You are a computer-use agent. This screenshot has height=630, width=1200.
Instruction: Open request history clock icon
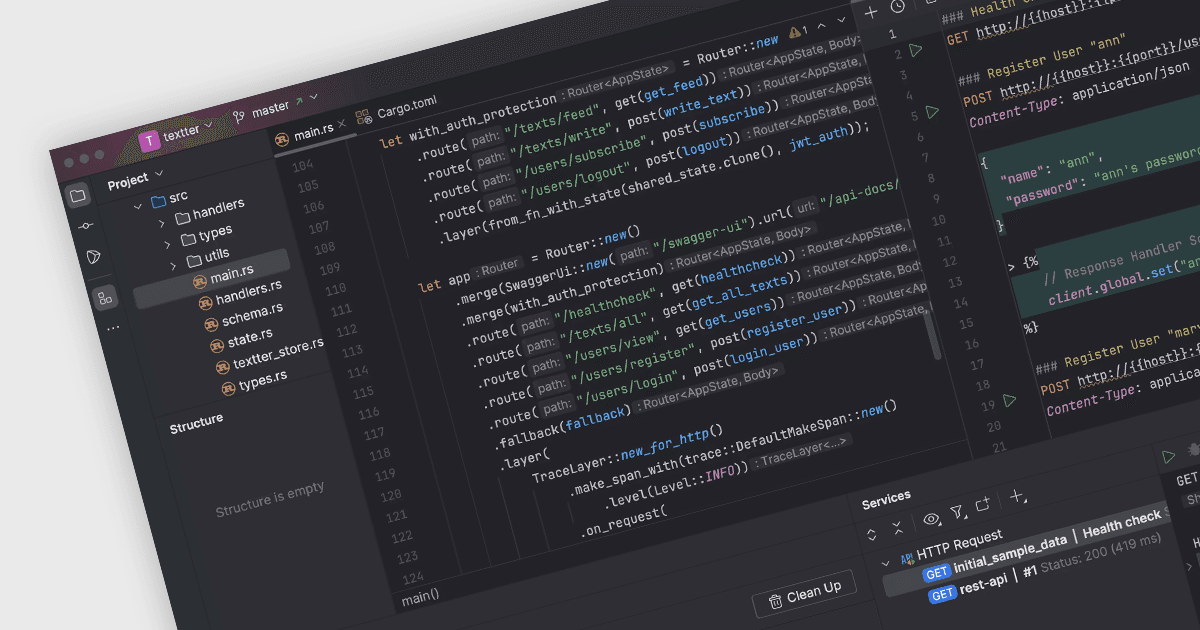click(897, 6)
